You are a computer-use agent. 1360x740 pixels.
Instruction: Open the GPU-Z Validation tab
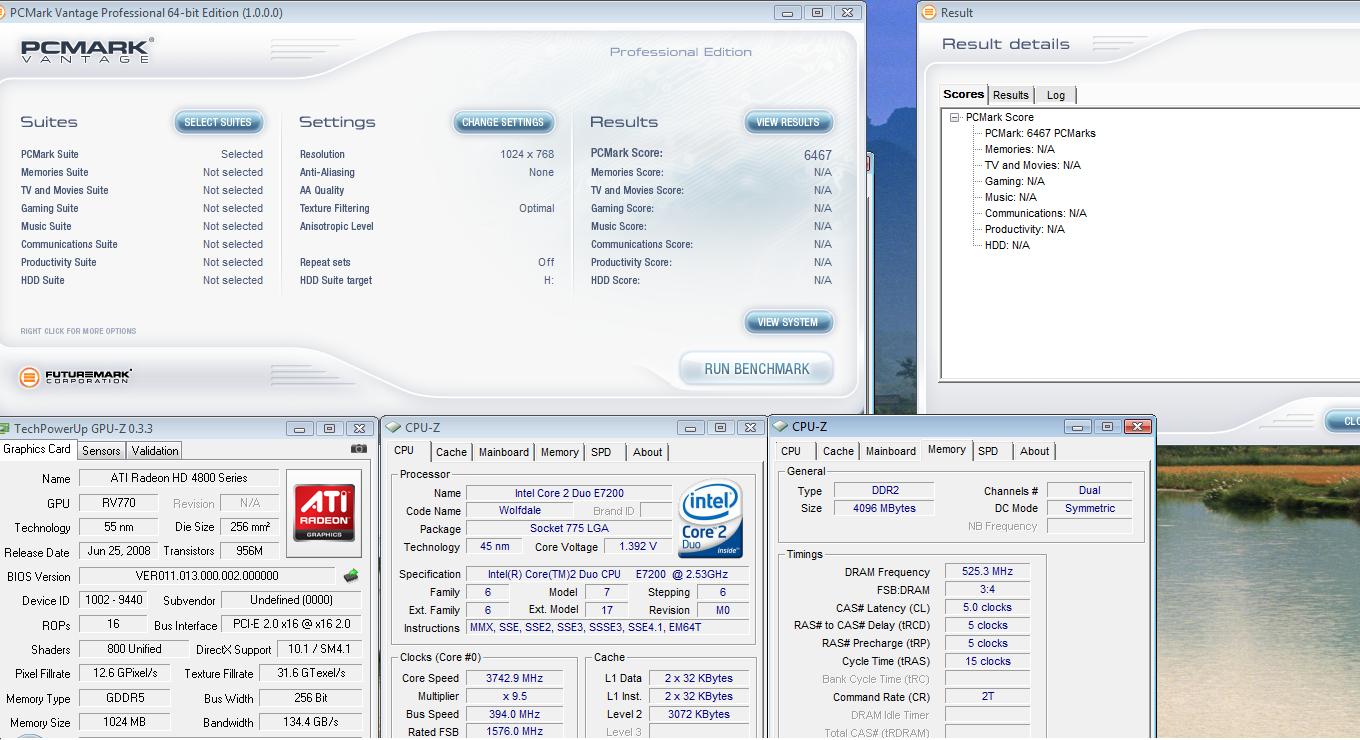tap(155, 451)
